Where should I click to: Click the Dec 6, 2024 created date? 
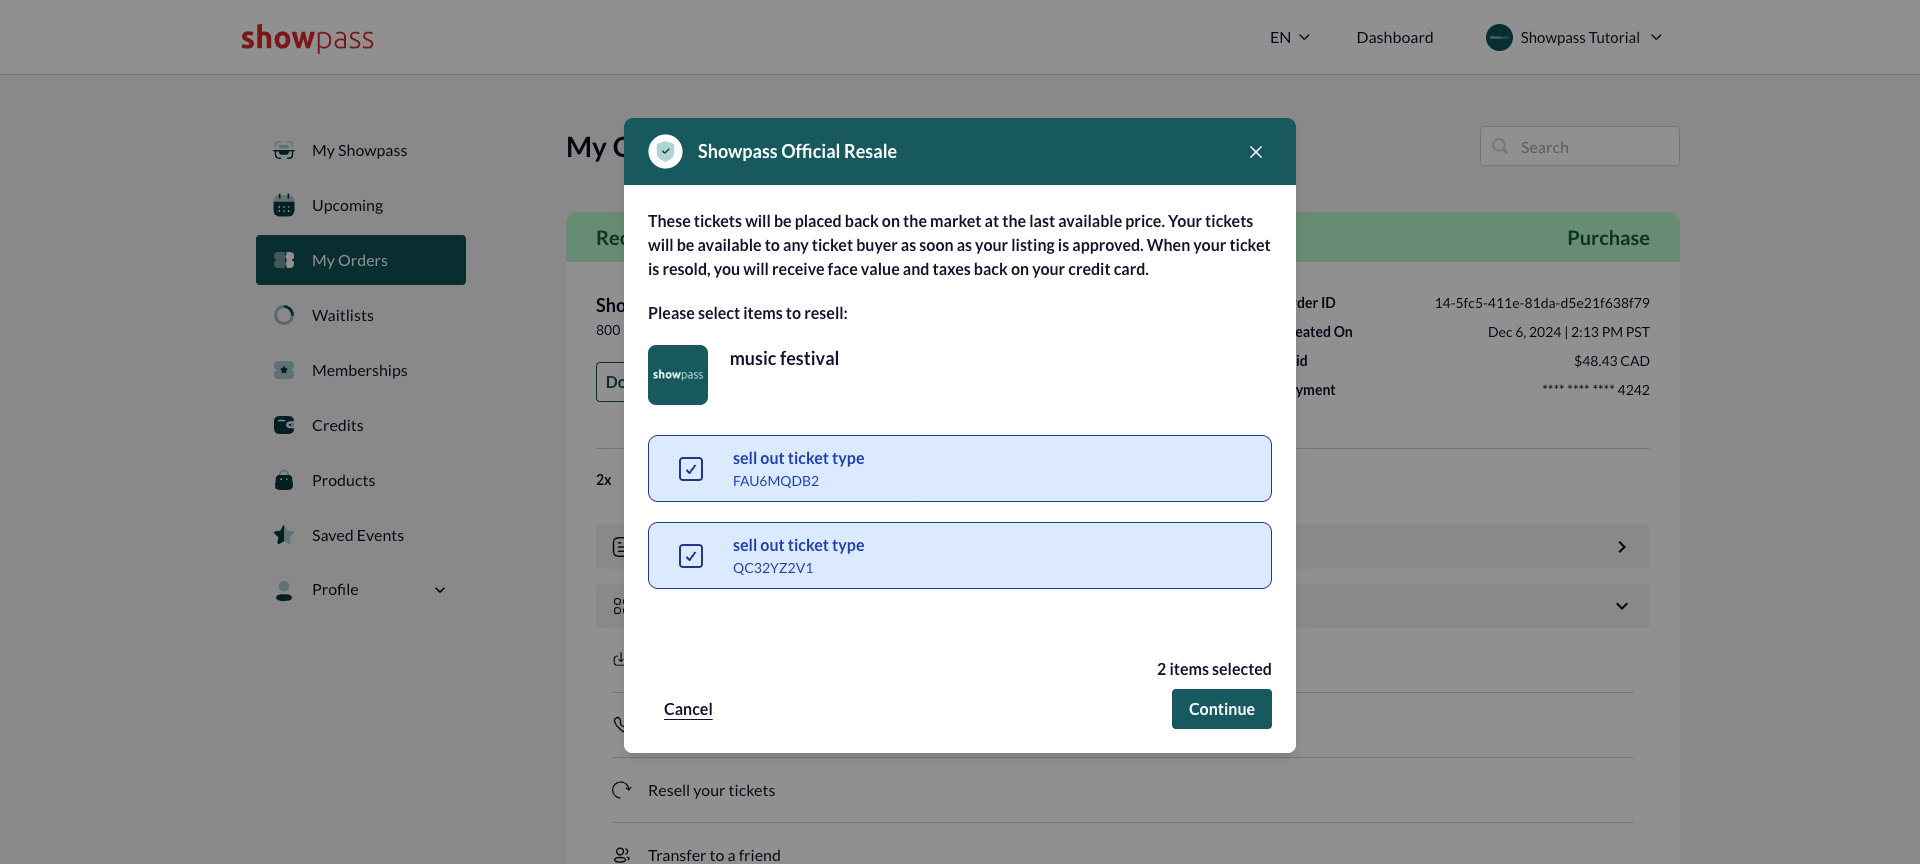click(x=1568, y=332)
